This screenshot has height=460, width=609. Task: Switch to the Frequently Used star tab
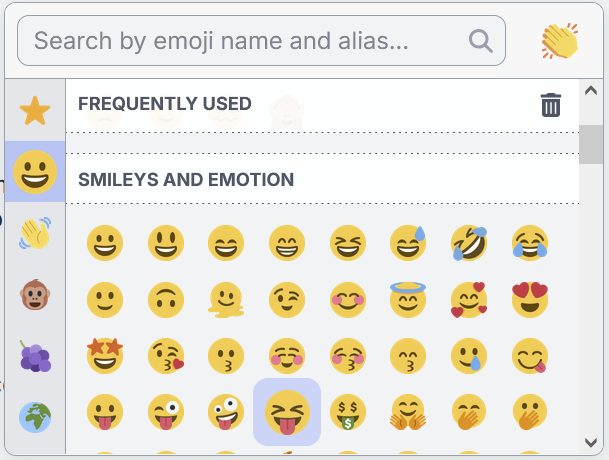35,111
